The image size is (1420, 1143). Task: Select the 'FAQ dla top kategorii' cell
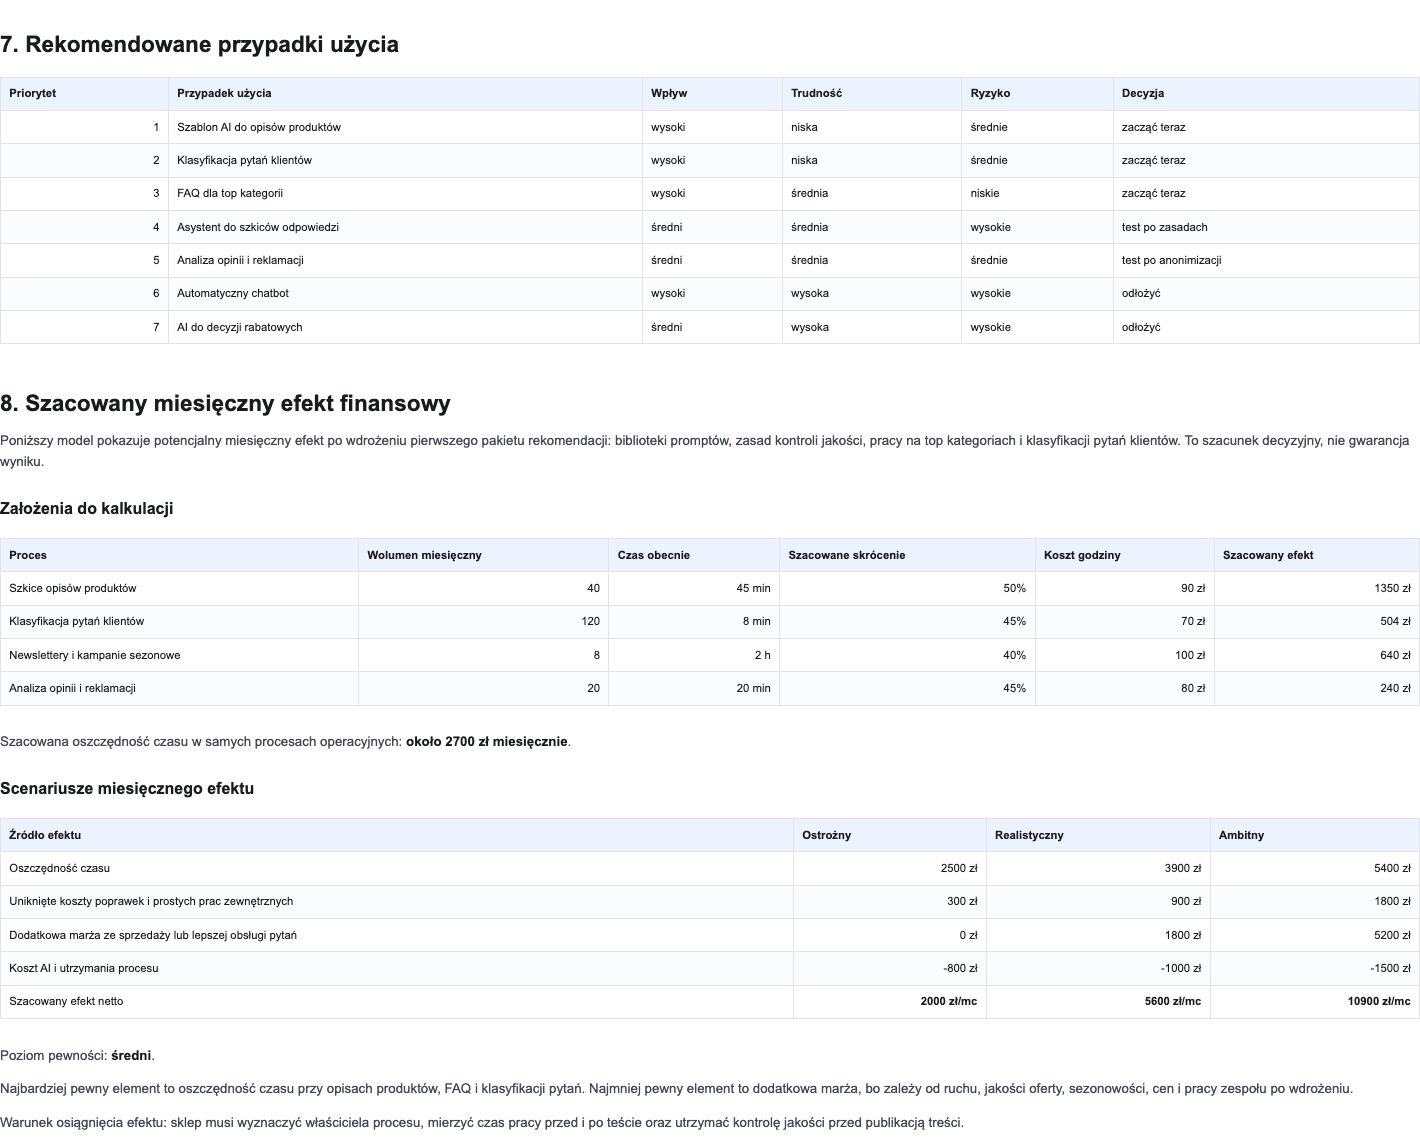coord(405,193)
